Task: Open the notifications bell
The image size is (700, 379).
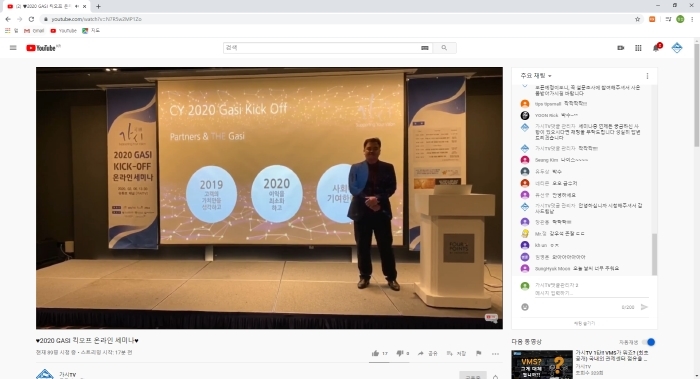Action: tap(656, 48)
